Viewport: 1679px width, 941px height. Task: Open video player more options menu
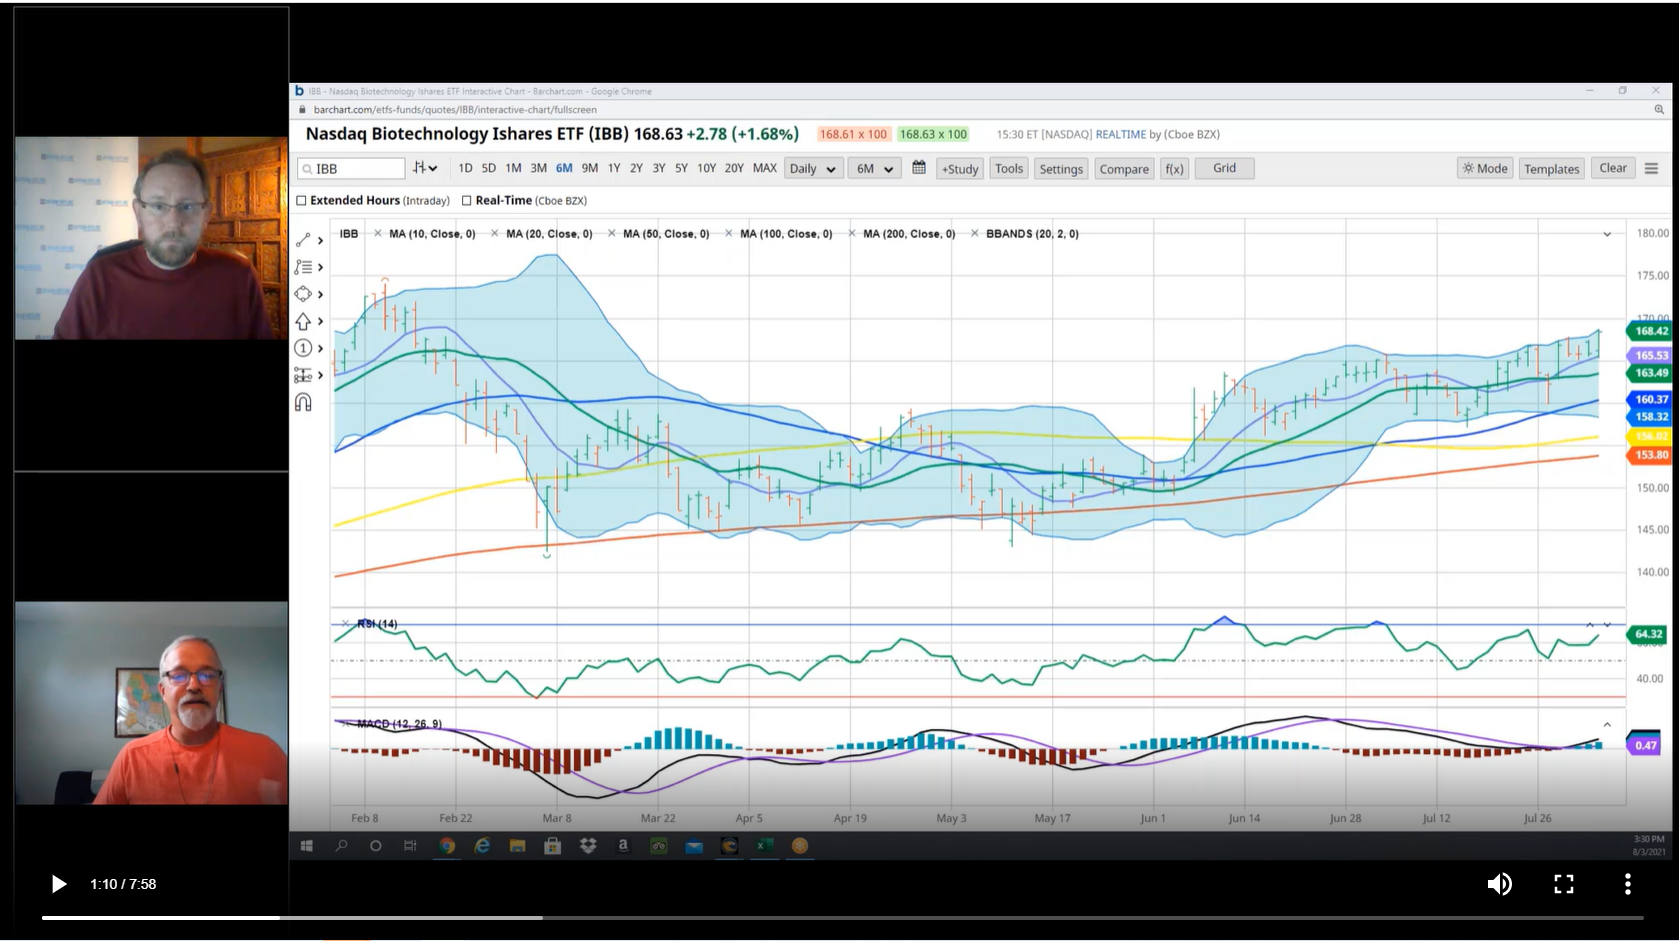click(1628, 884)
